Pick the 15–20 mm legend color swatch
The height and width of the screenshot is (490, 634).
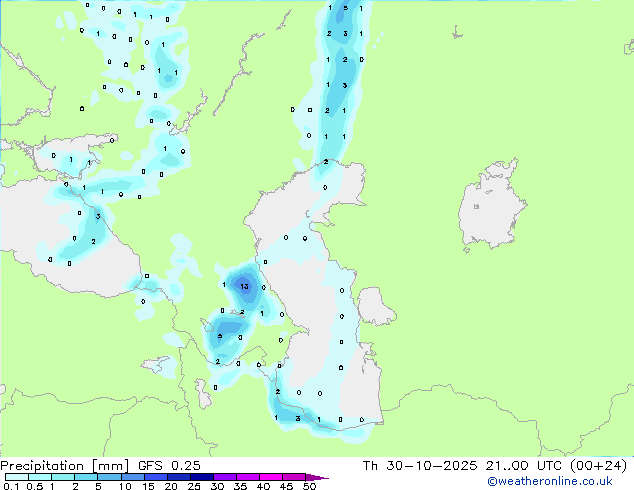(x=155, y=477)
